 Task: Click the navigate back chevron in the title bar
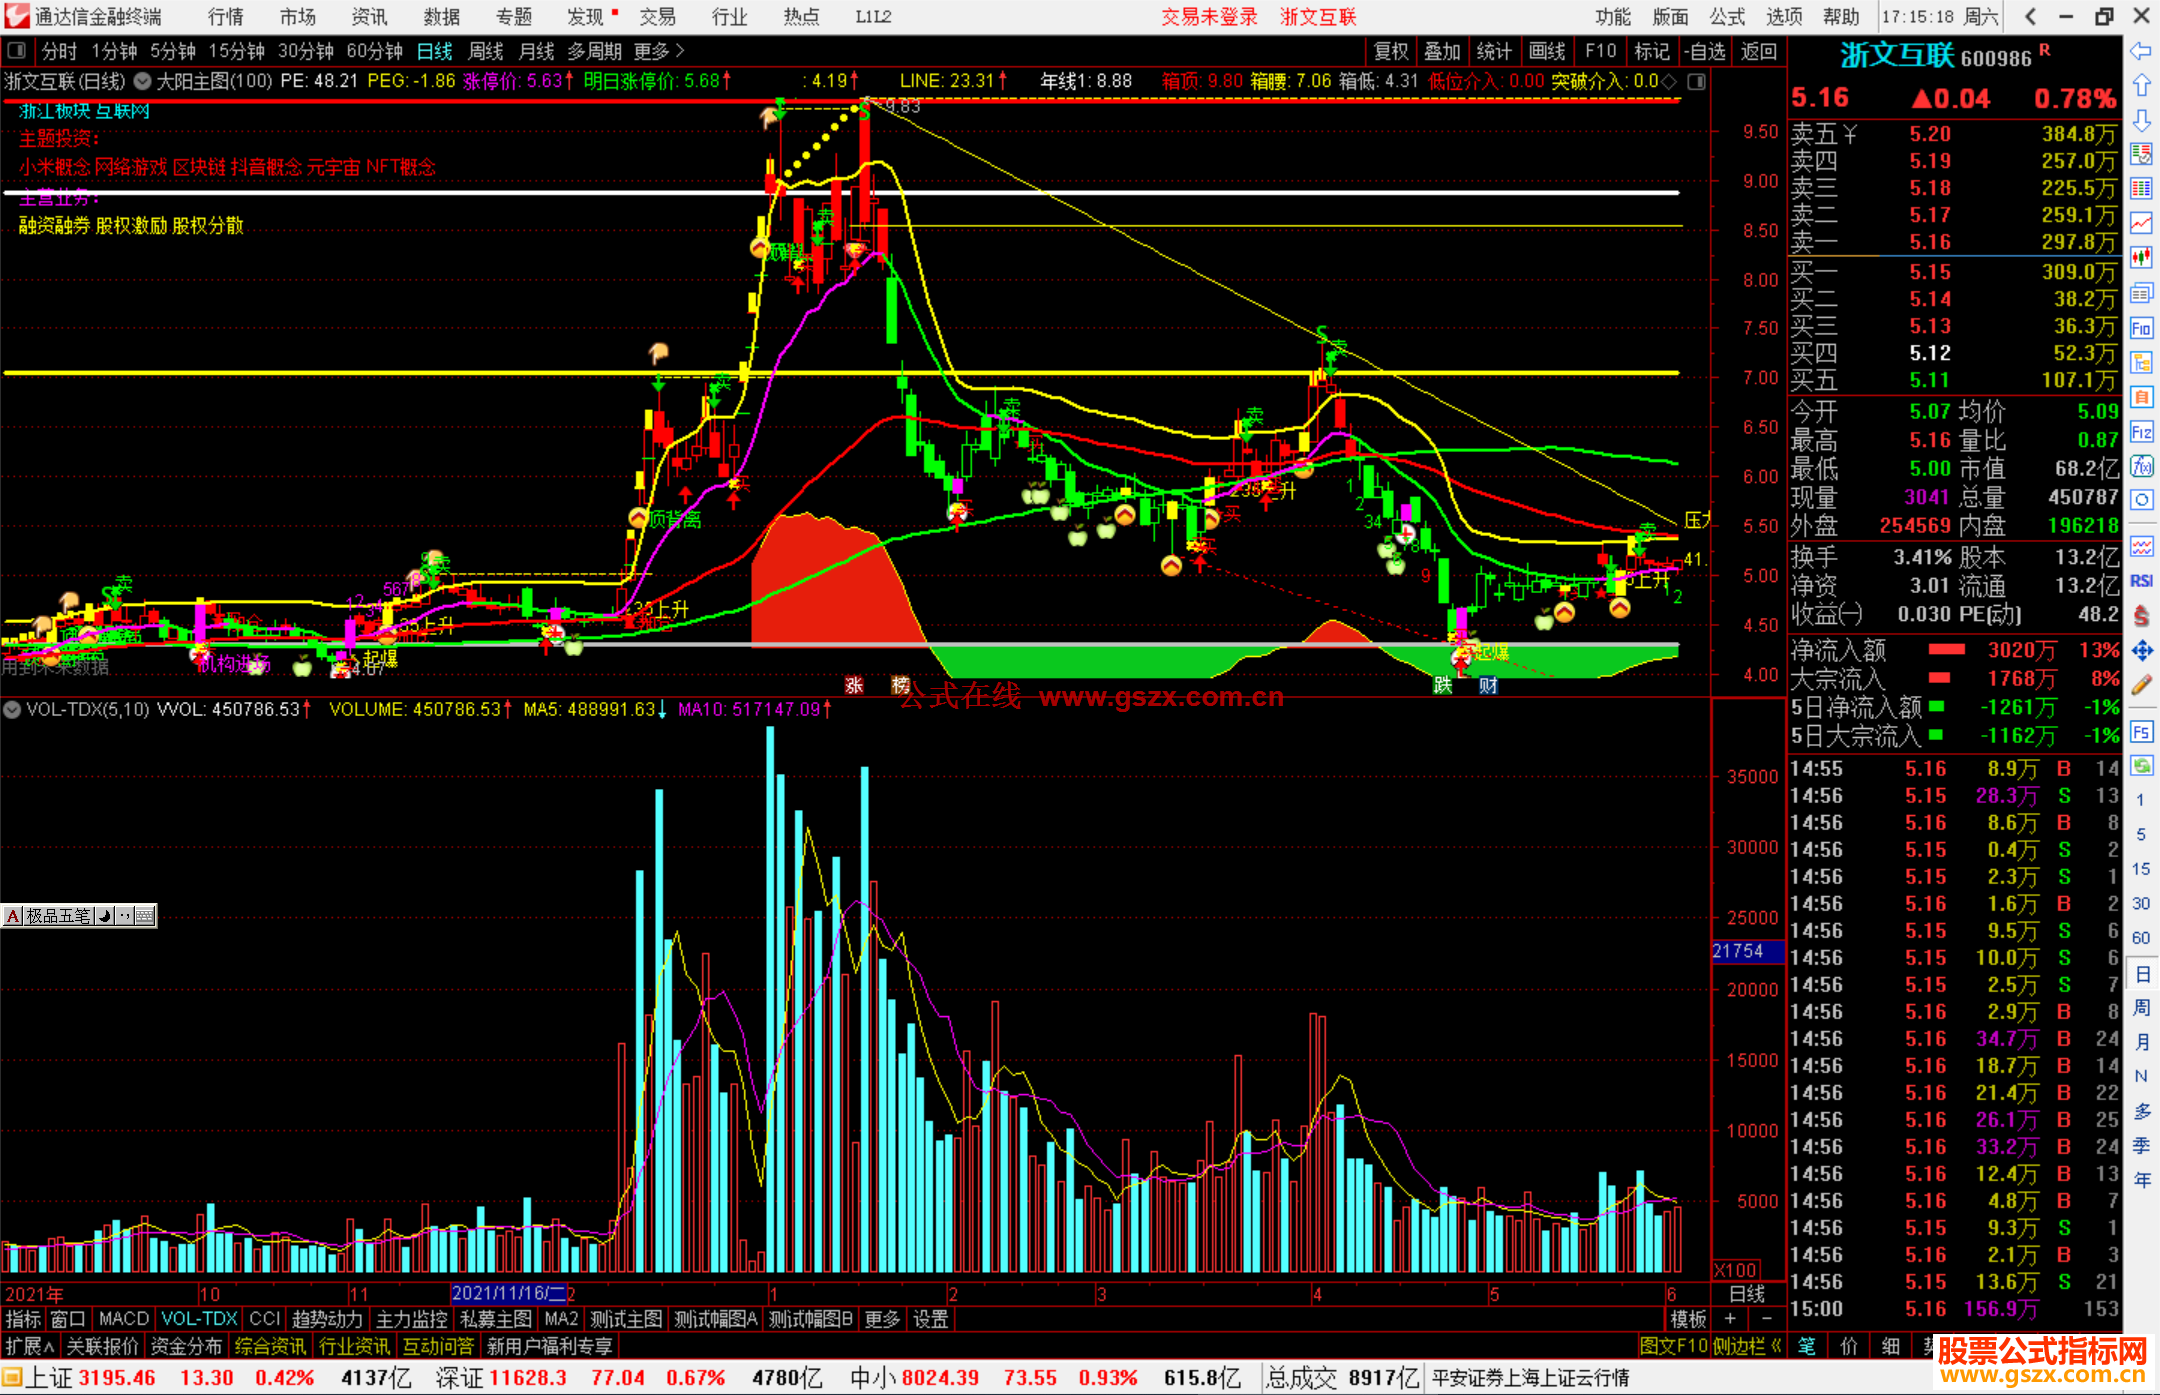tap(2030, 16)
